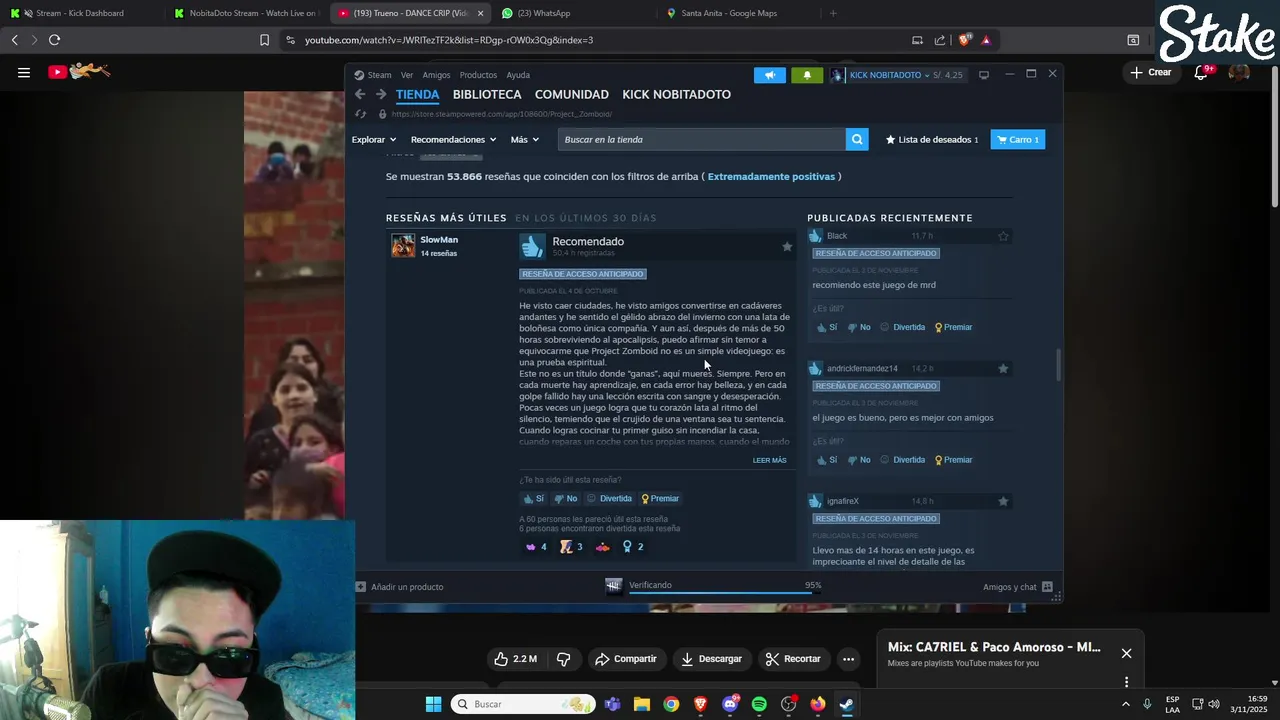Click the Steam store page scrollbar
Image resolution: width=1280 pixels, height=720 pixels.
tap(1058, 364)
